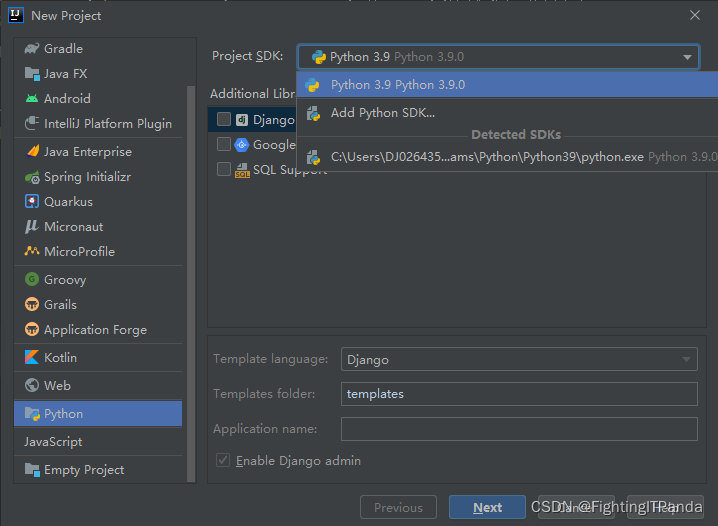Select the Micronaut list entry
718x526 pixels.
pyautogui.click(x=98, y=227)
